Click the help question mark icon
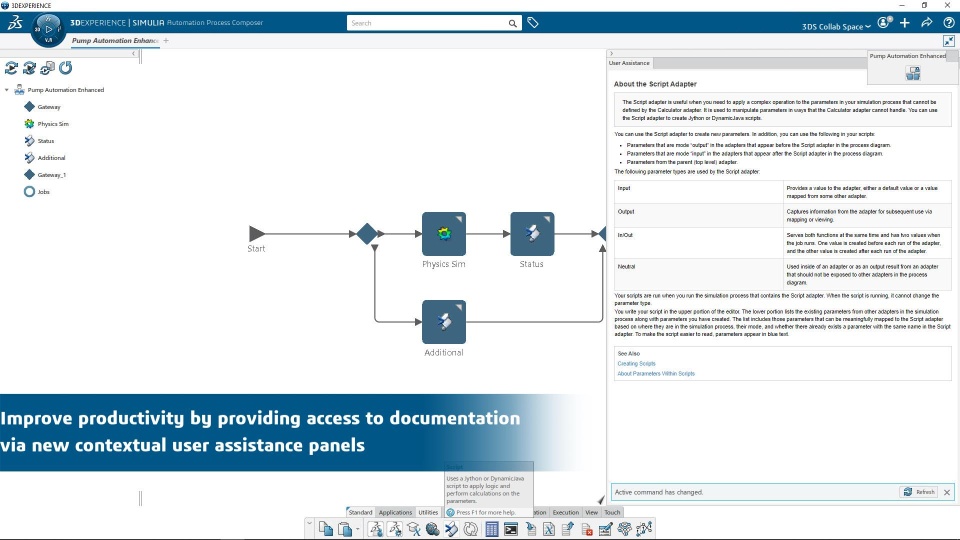This screenshot has height=540, width=960. point(949,23)
